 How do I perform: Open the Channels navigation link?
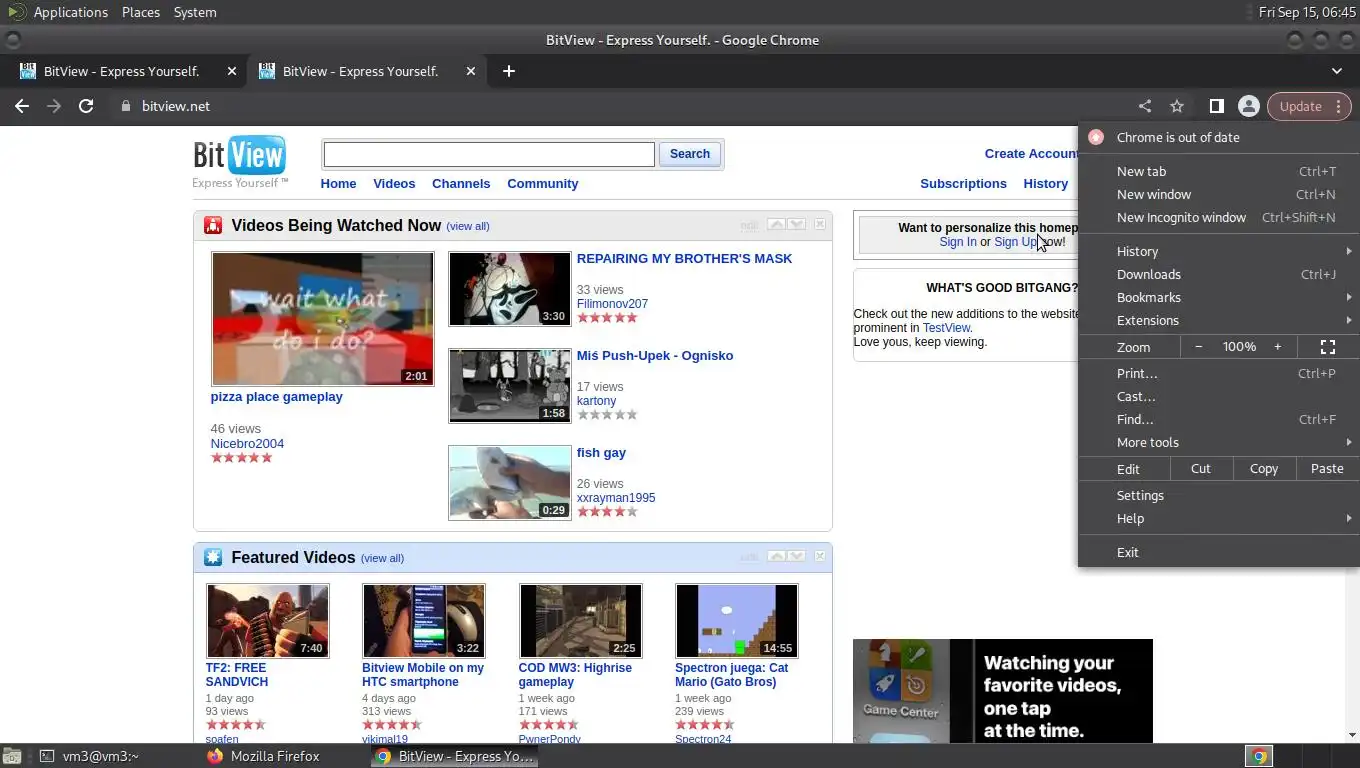(461, 183)
